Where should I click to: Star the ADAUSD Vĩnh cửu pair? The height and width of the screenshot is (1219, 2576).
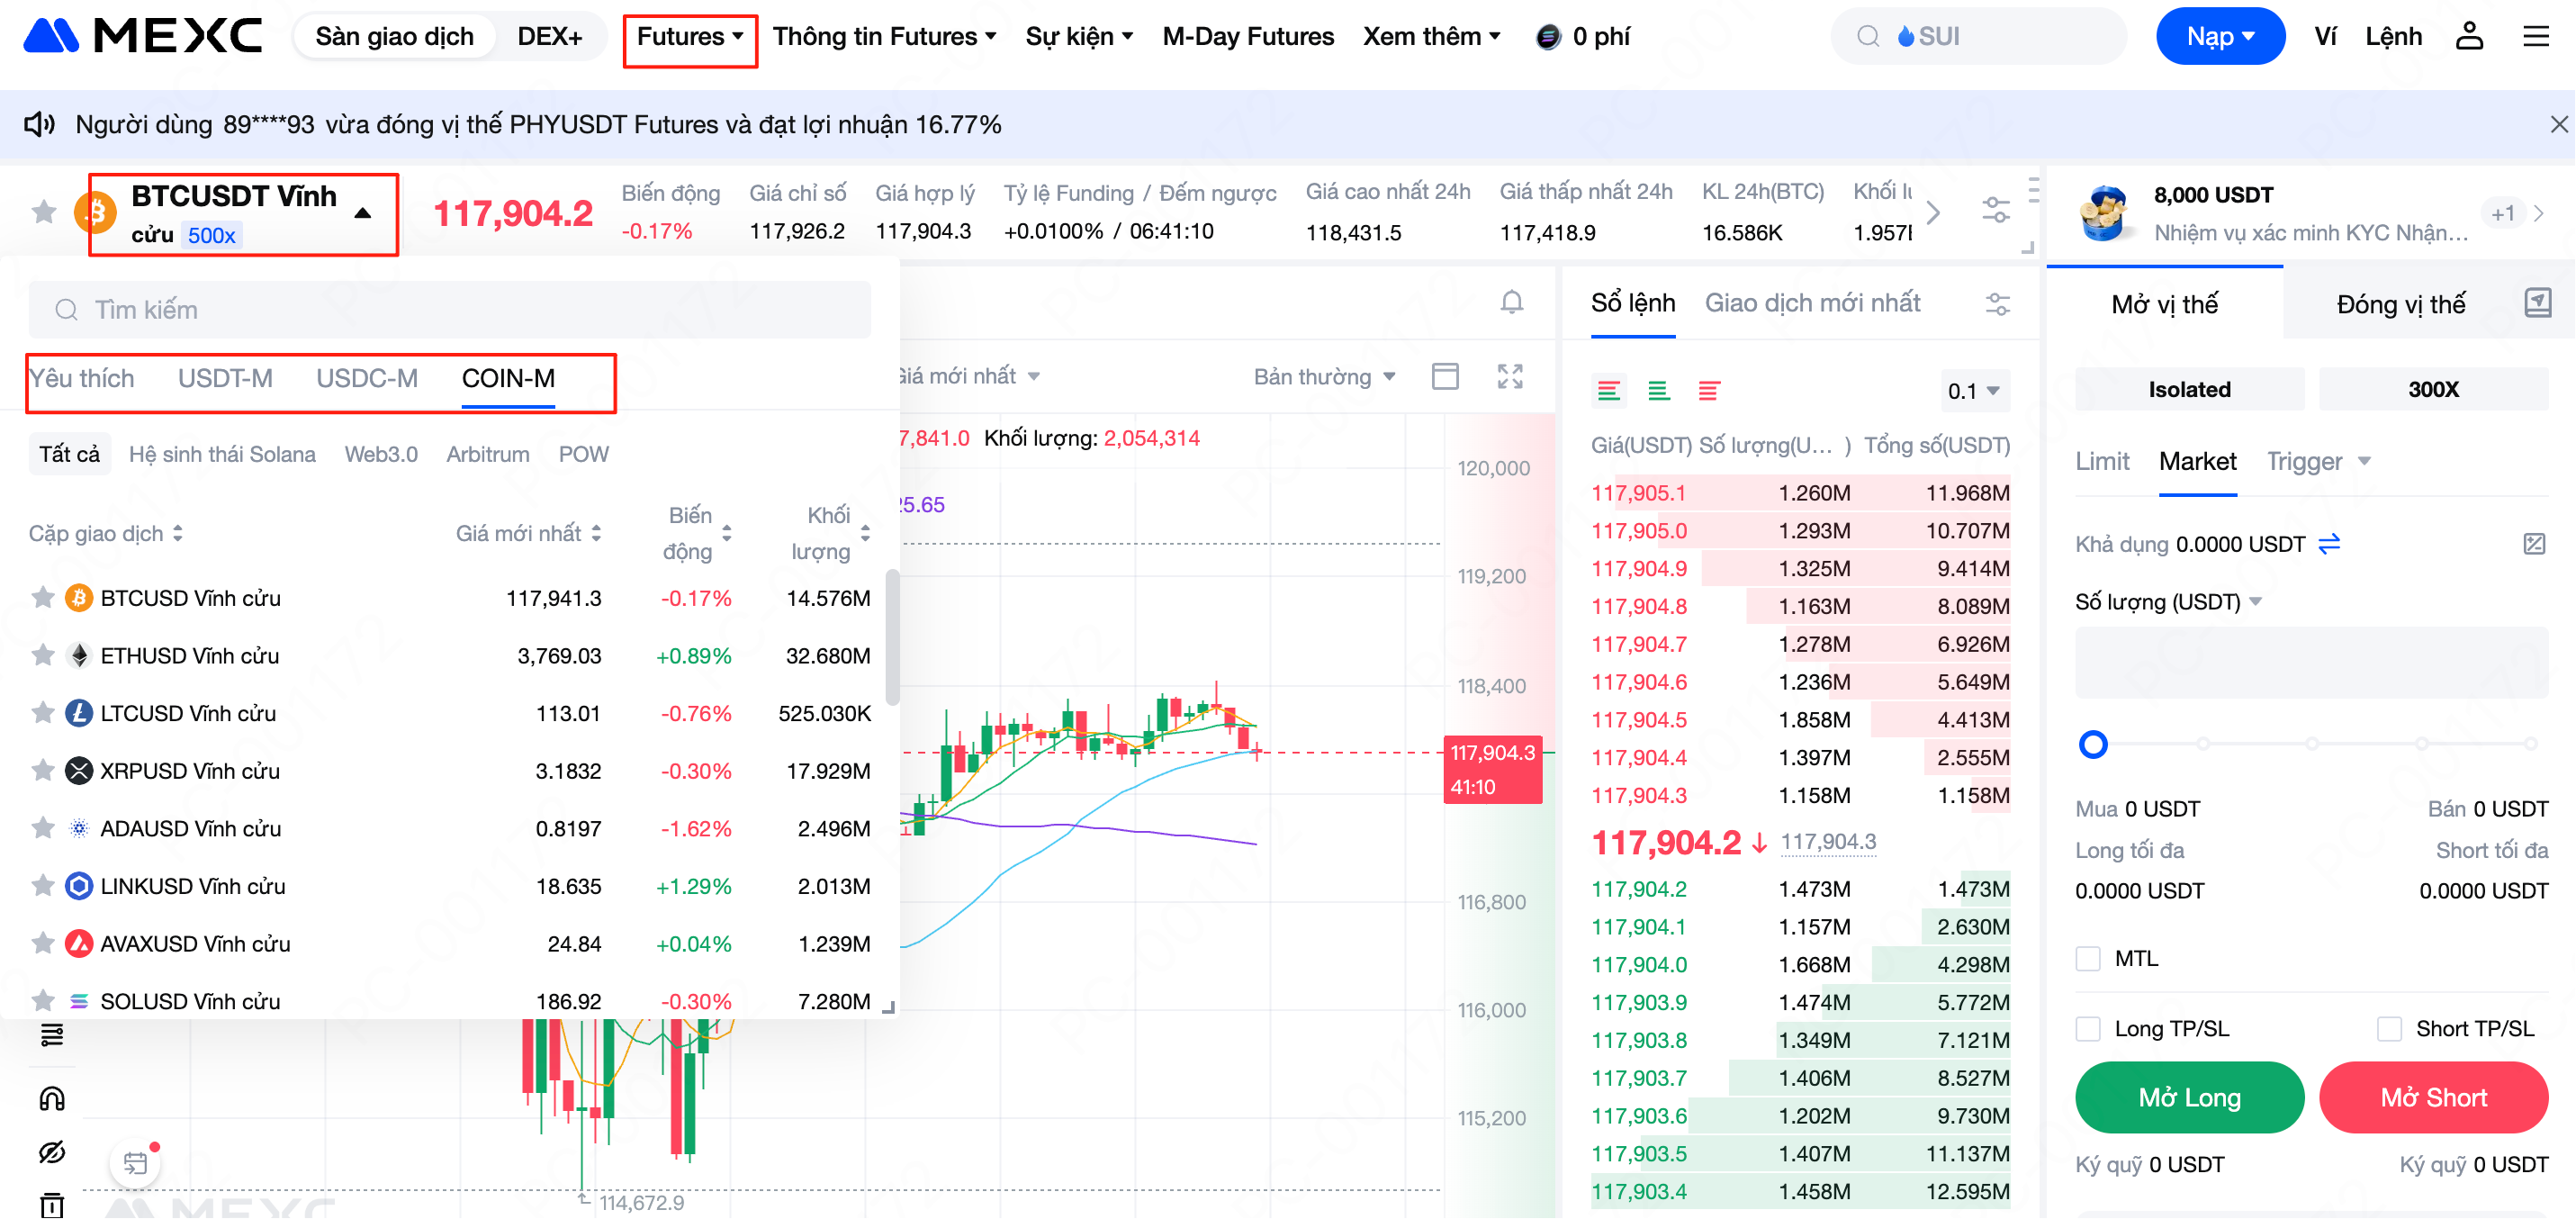(x=42, y=829)
